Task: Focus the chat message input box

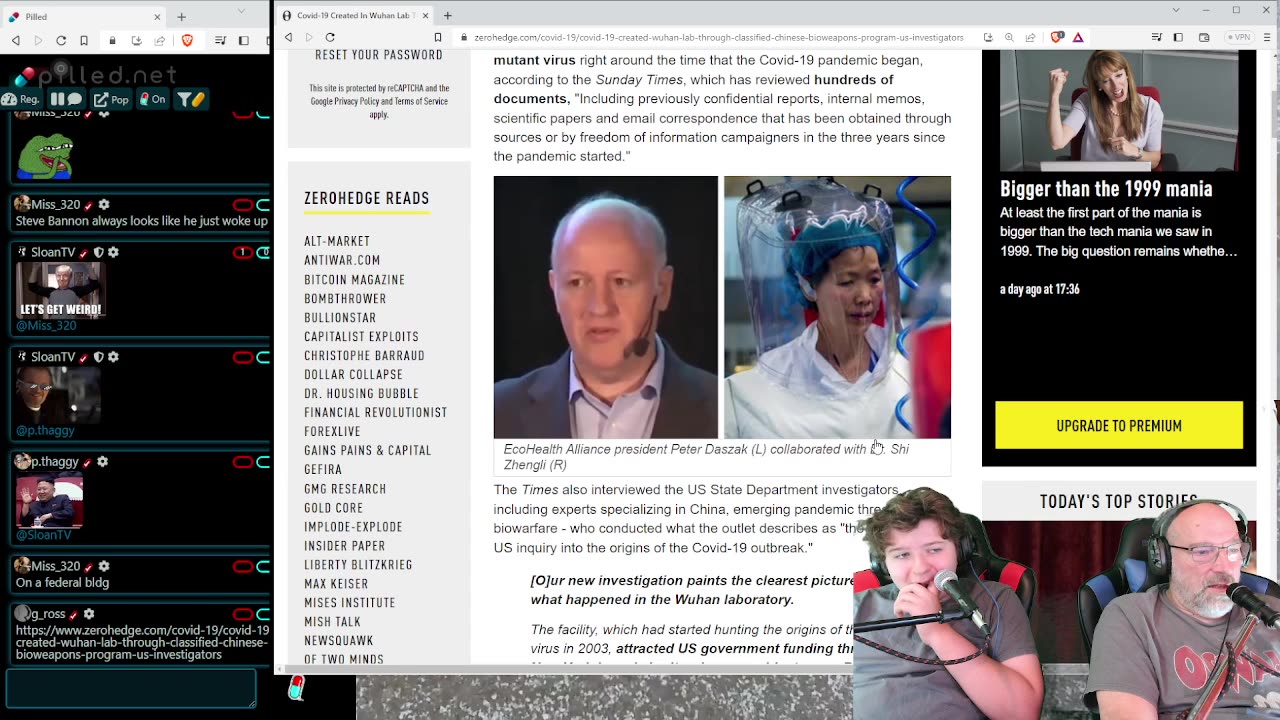Action: 131,688
